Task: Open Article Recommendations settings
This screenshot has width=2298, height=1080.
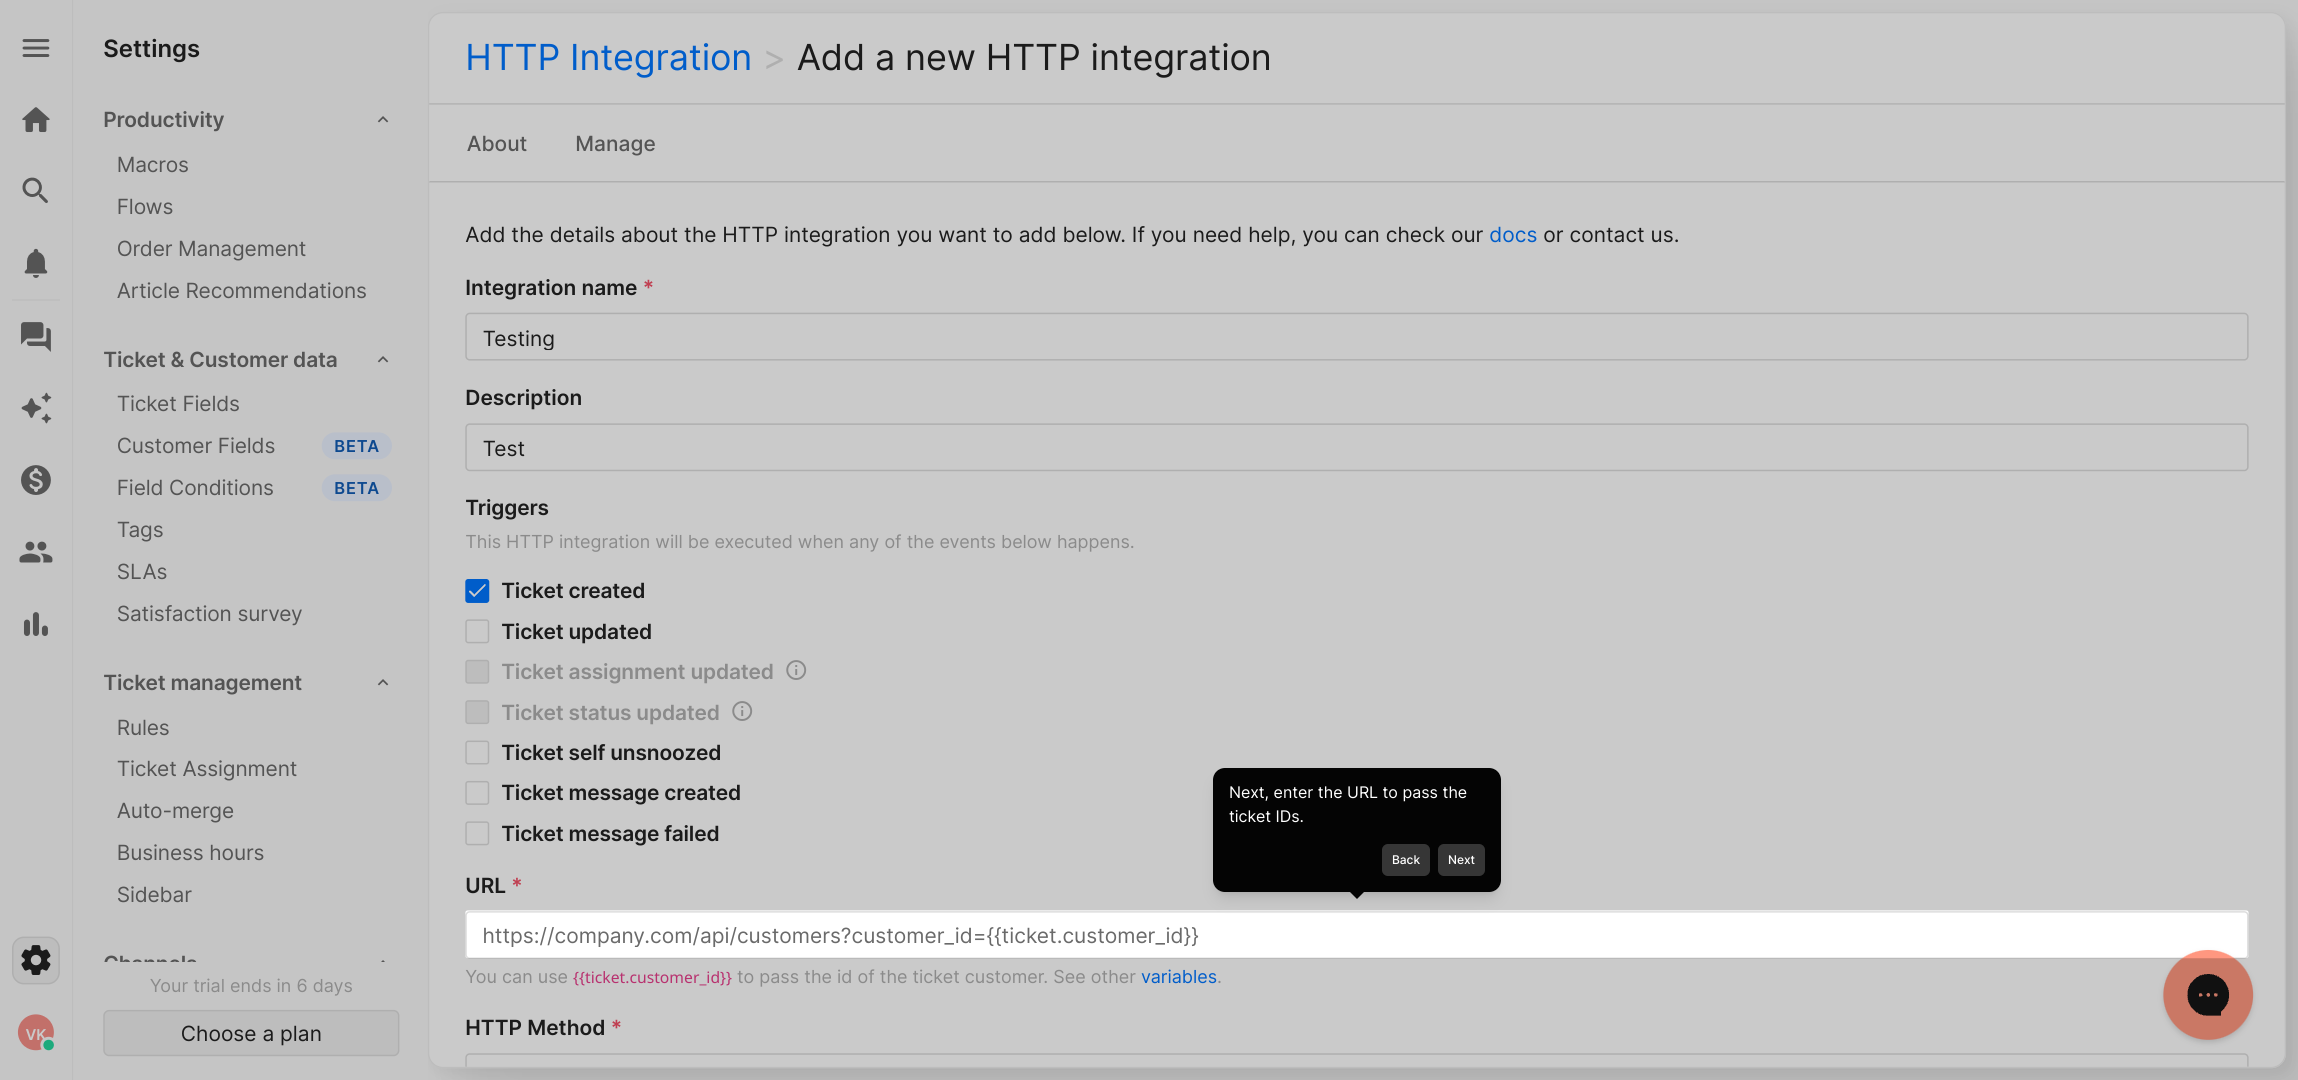Action: click(242, 291)
